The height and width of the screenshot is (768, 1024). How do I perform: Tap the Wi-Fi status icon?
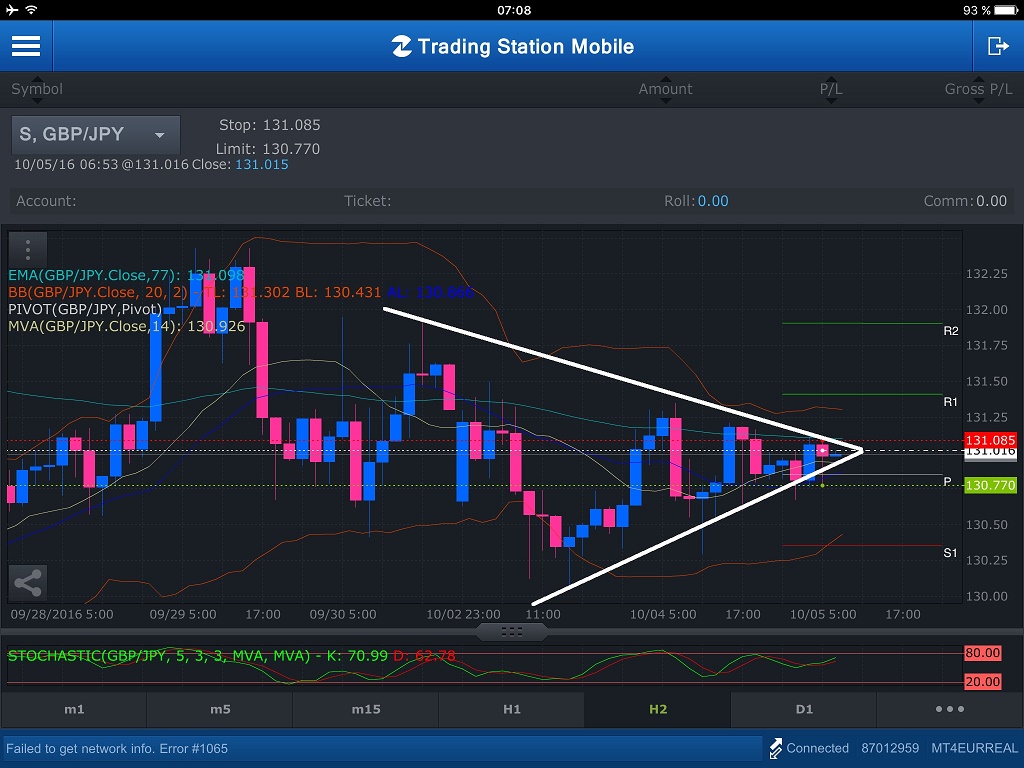point(31,10)
